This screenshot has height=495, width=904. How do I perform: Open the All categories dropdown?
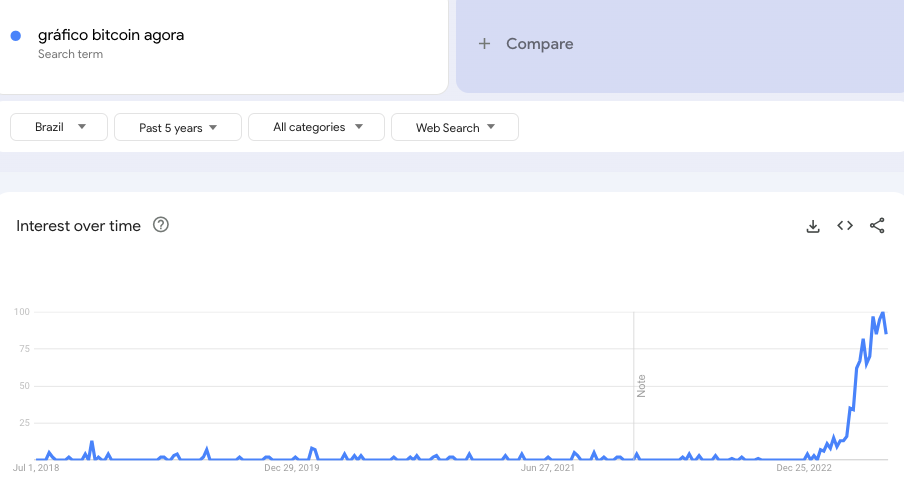pos(316,127)
